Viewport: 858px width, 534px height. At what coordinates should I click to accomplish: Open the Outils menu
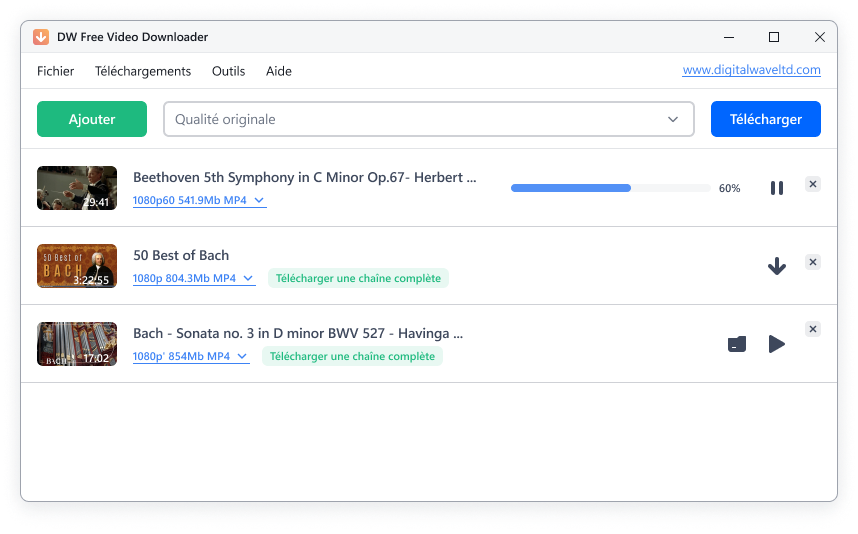tap(228, 71)
